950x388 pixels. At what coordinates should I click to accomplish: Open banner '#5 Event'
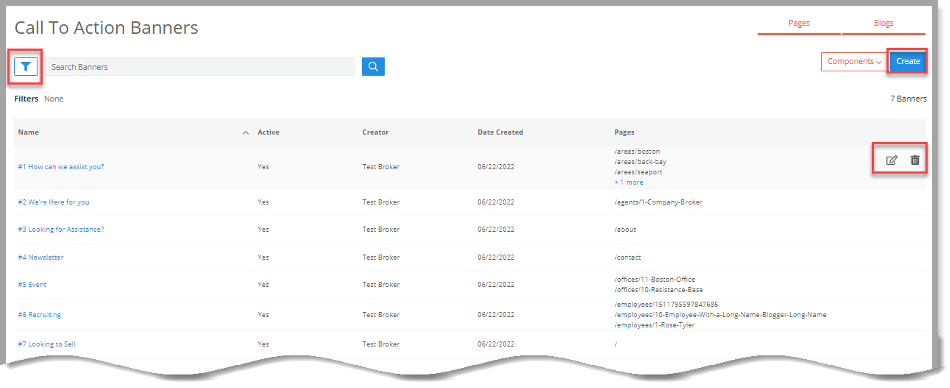tap(32, 284)
